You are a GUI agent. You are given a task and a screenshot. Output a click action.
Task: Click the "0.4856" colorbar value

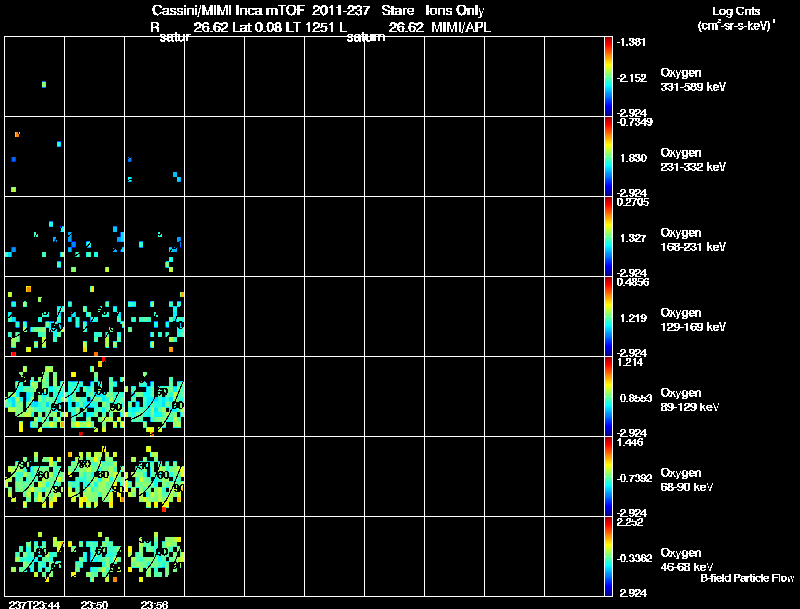[633, 282]
